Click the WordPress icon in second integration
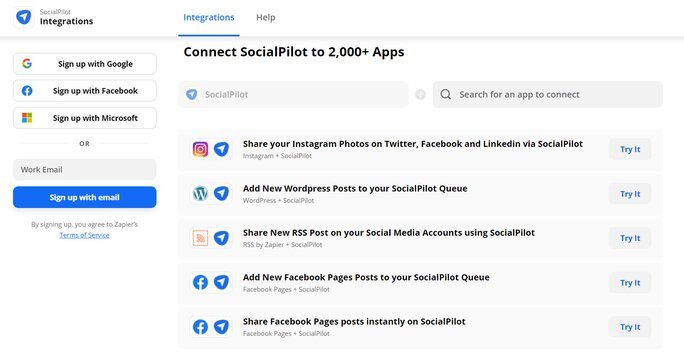The width and height of the screenshot is (684, 364). [200, 193]
